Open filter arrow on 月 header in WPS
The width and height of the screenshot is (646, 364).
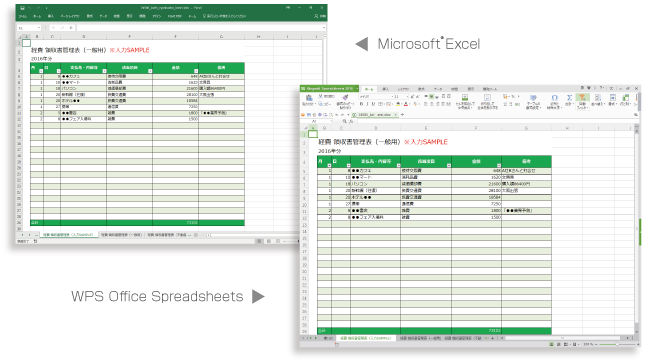(329, 166)
